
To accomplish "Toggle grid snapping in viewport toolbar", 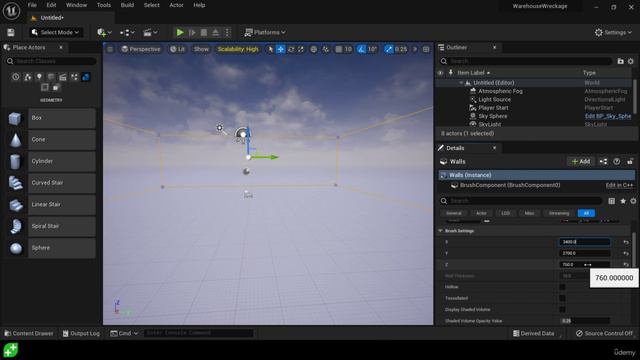I will coord(338,49).
